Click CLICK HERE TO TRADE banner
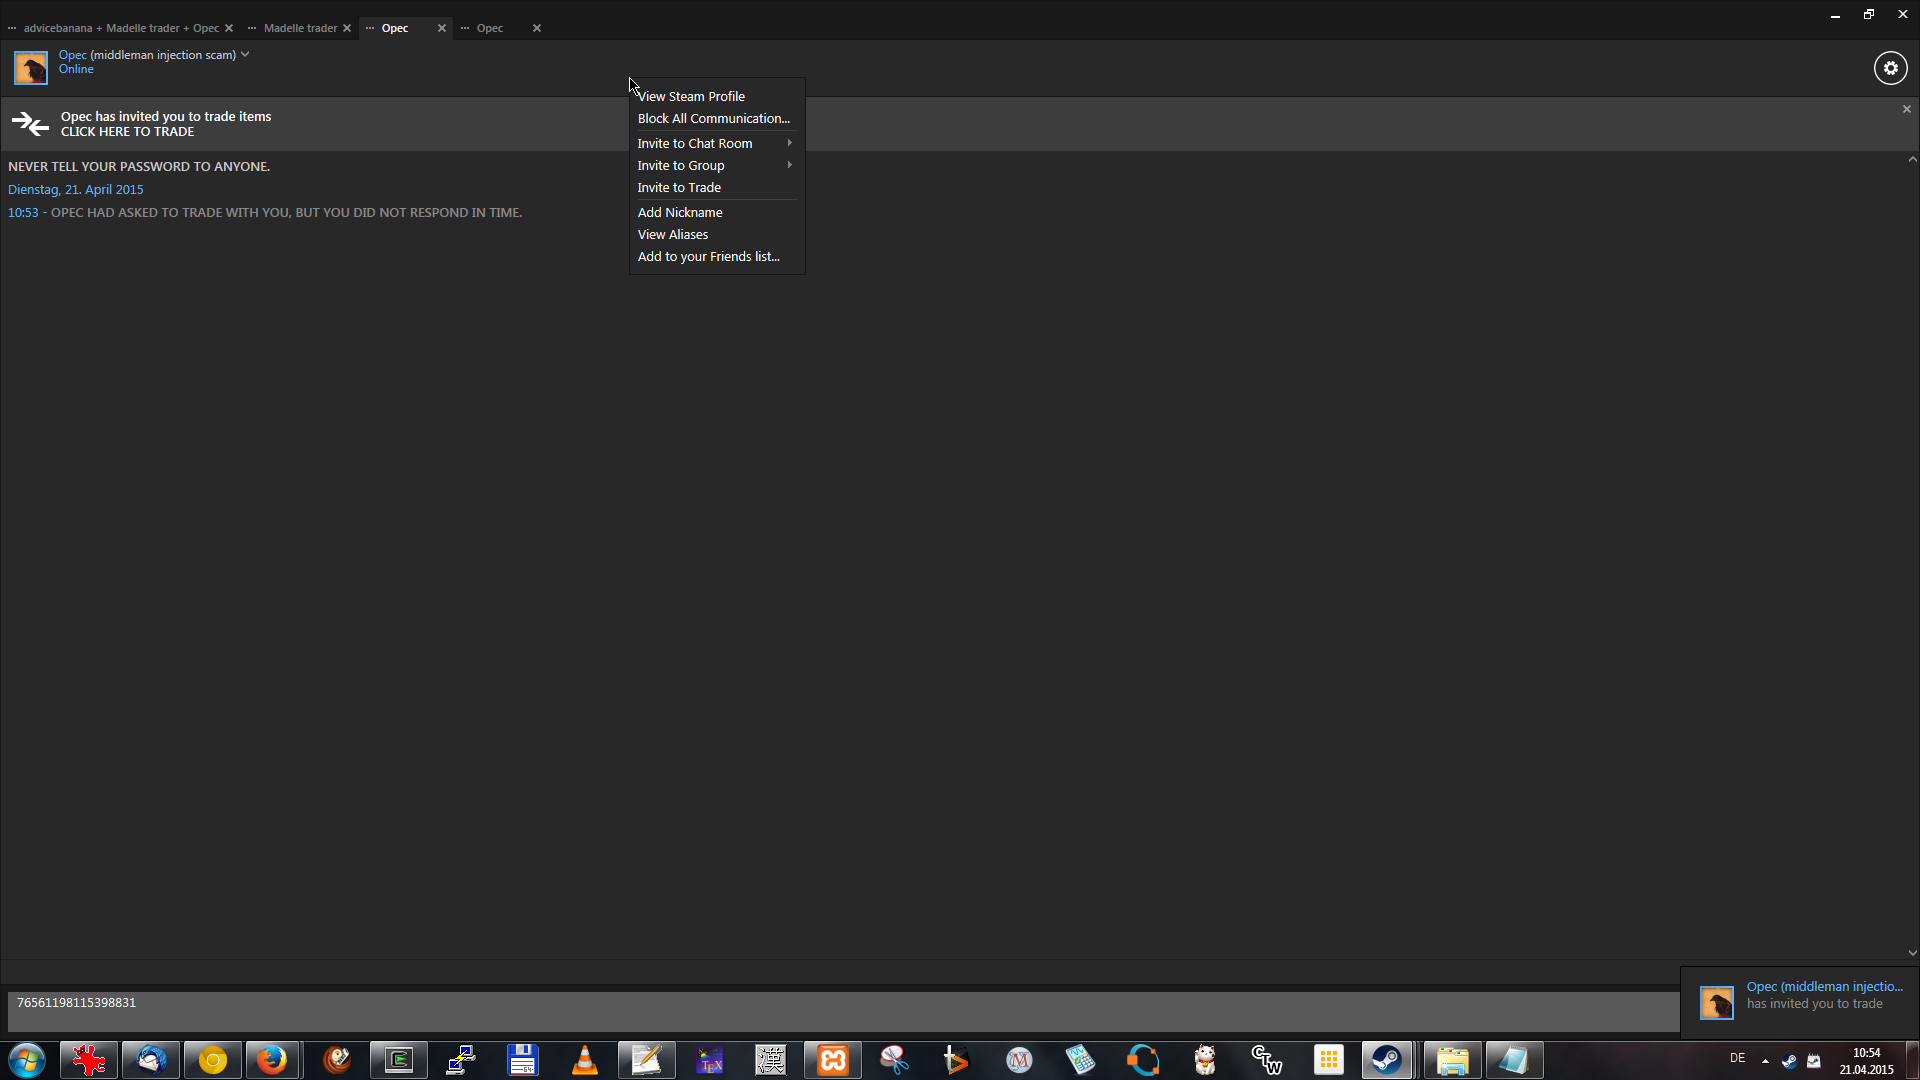The height and width of the screenshot is (1080, 1920). (127, 132)
